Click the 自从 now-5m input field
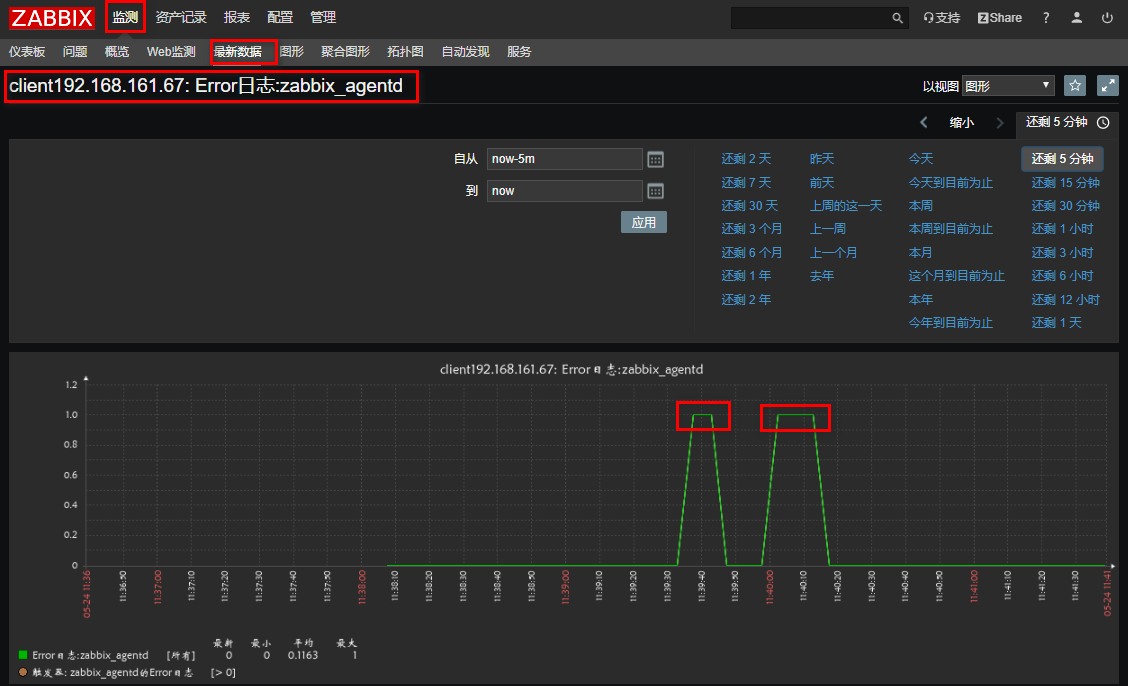Viewport: 1128px width, 686px height. pos(565,159)
